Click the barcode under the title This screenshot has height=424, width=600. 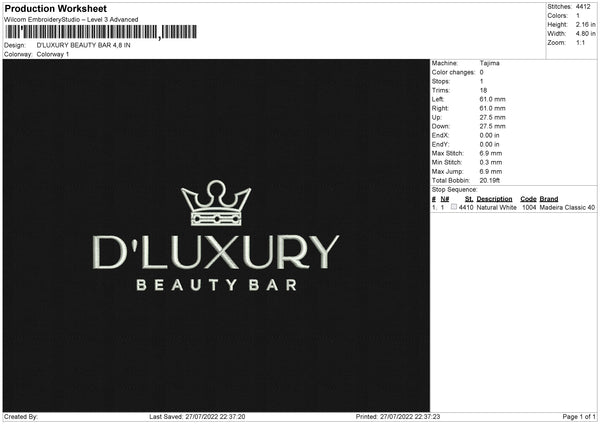click(x=101, y=32)
